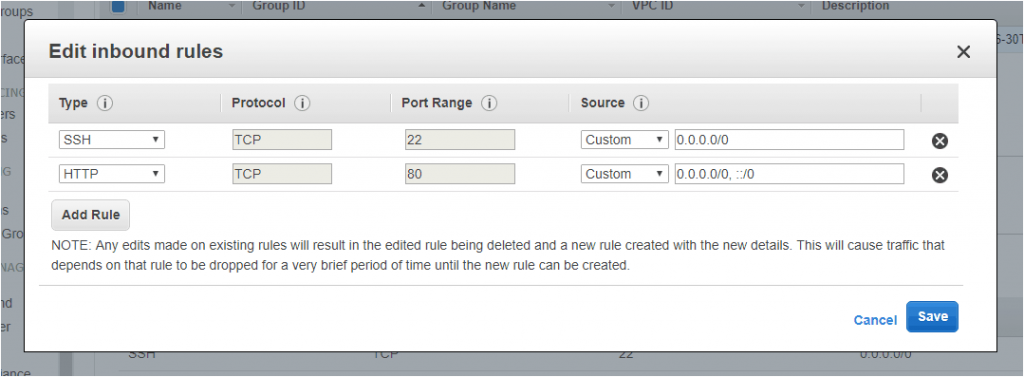Add a new inbound rule
Image resolution: width=1024 pixels, height=377 pixels.
91,215
